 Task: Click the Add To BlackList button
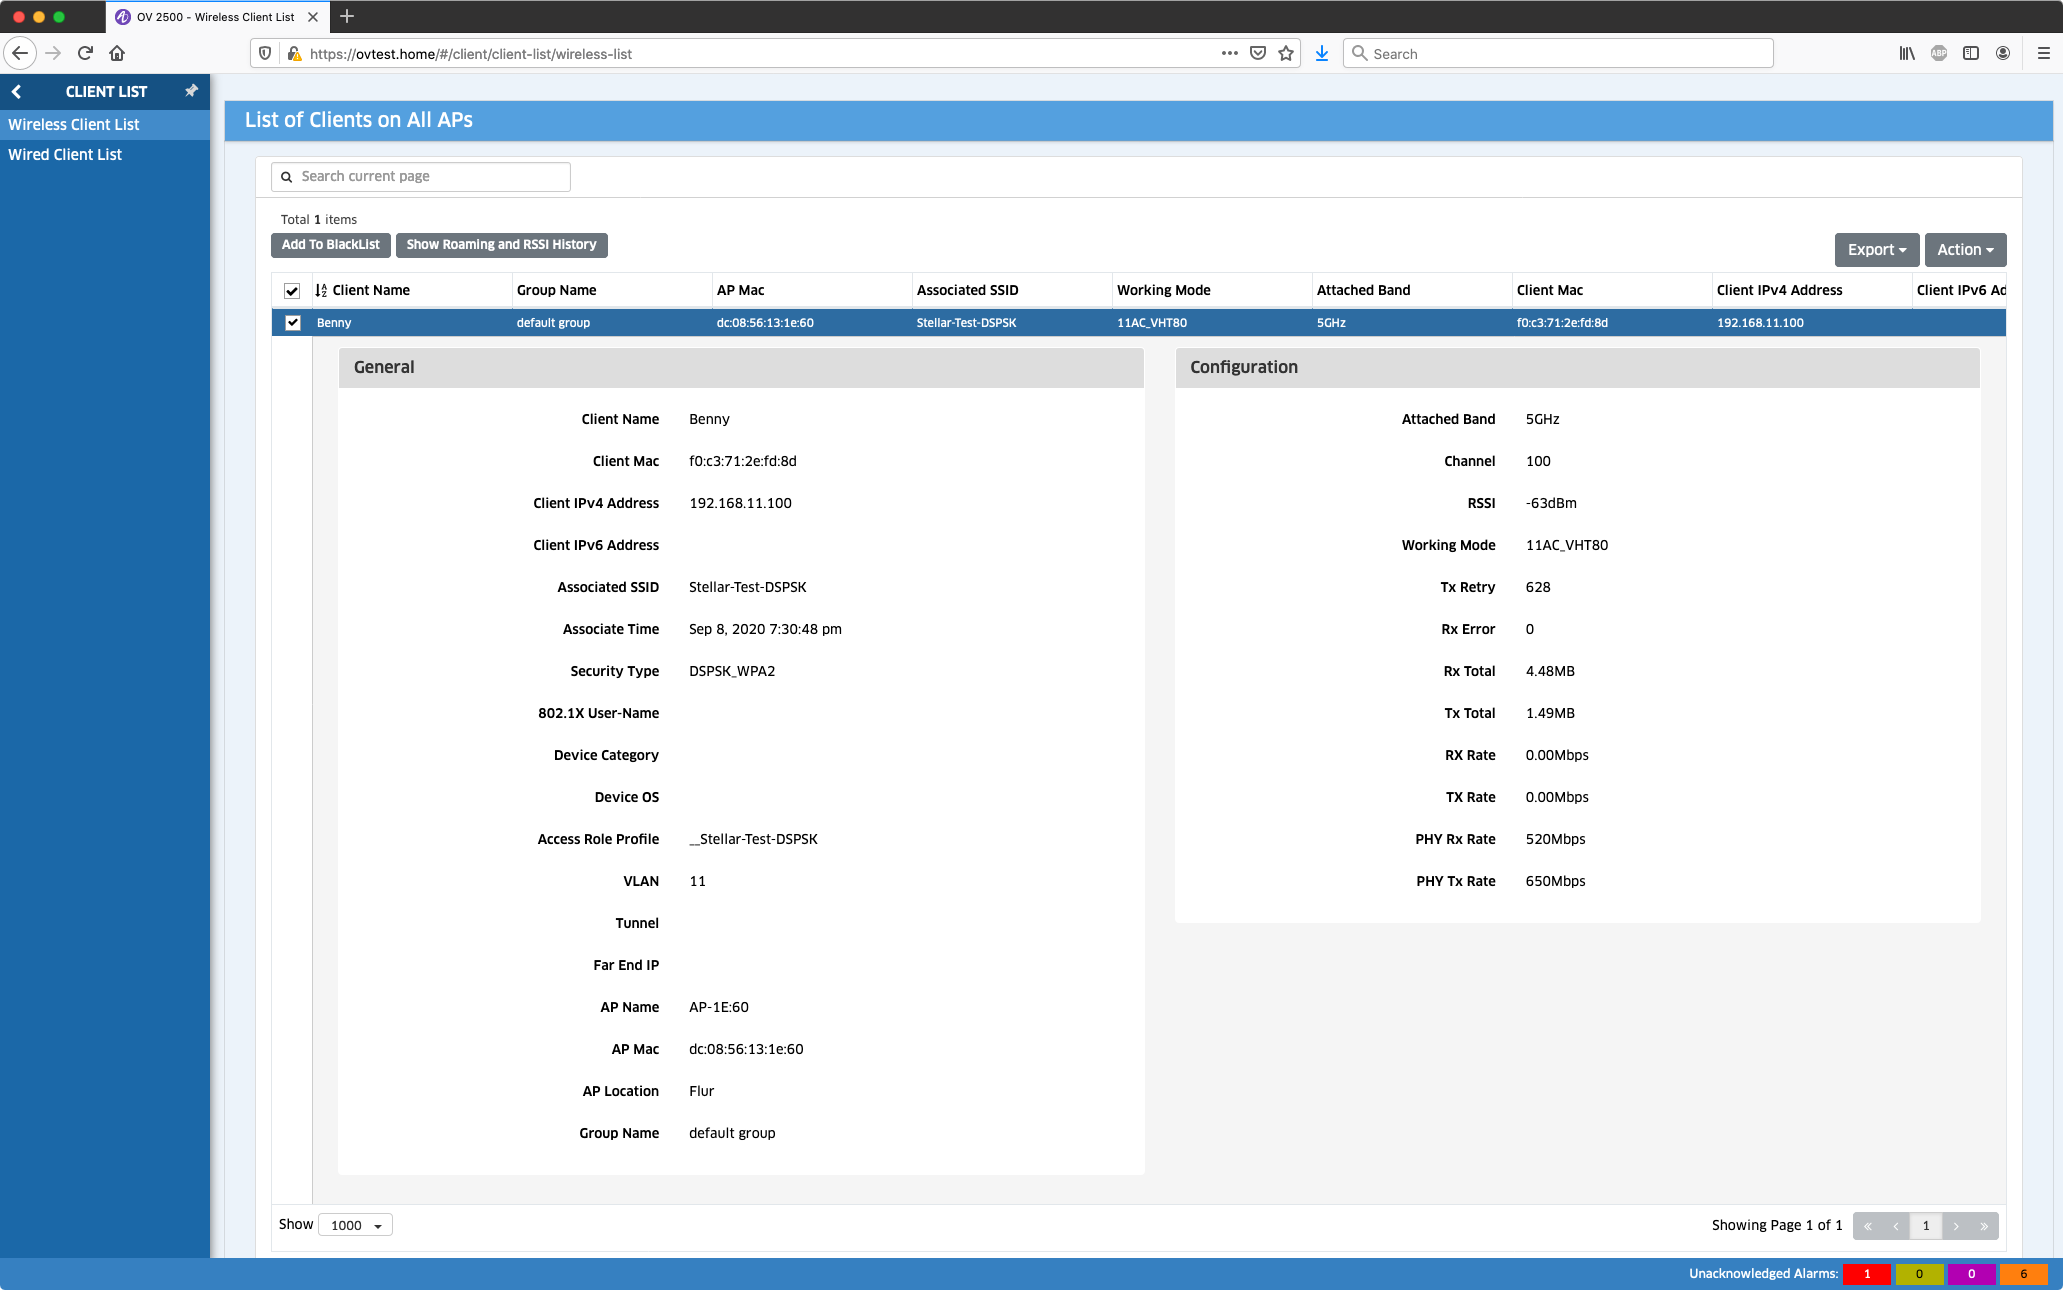click(330, 245)
